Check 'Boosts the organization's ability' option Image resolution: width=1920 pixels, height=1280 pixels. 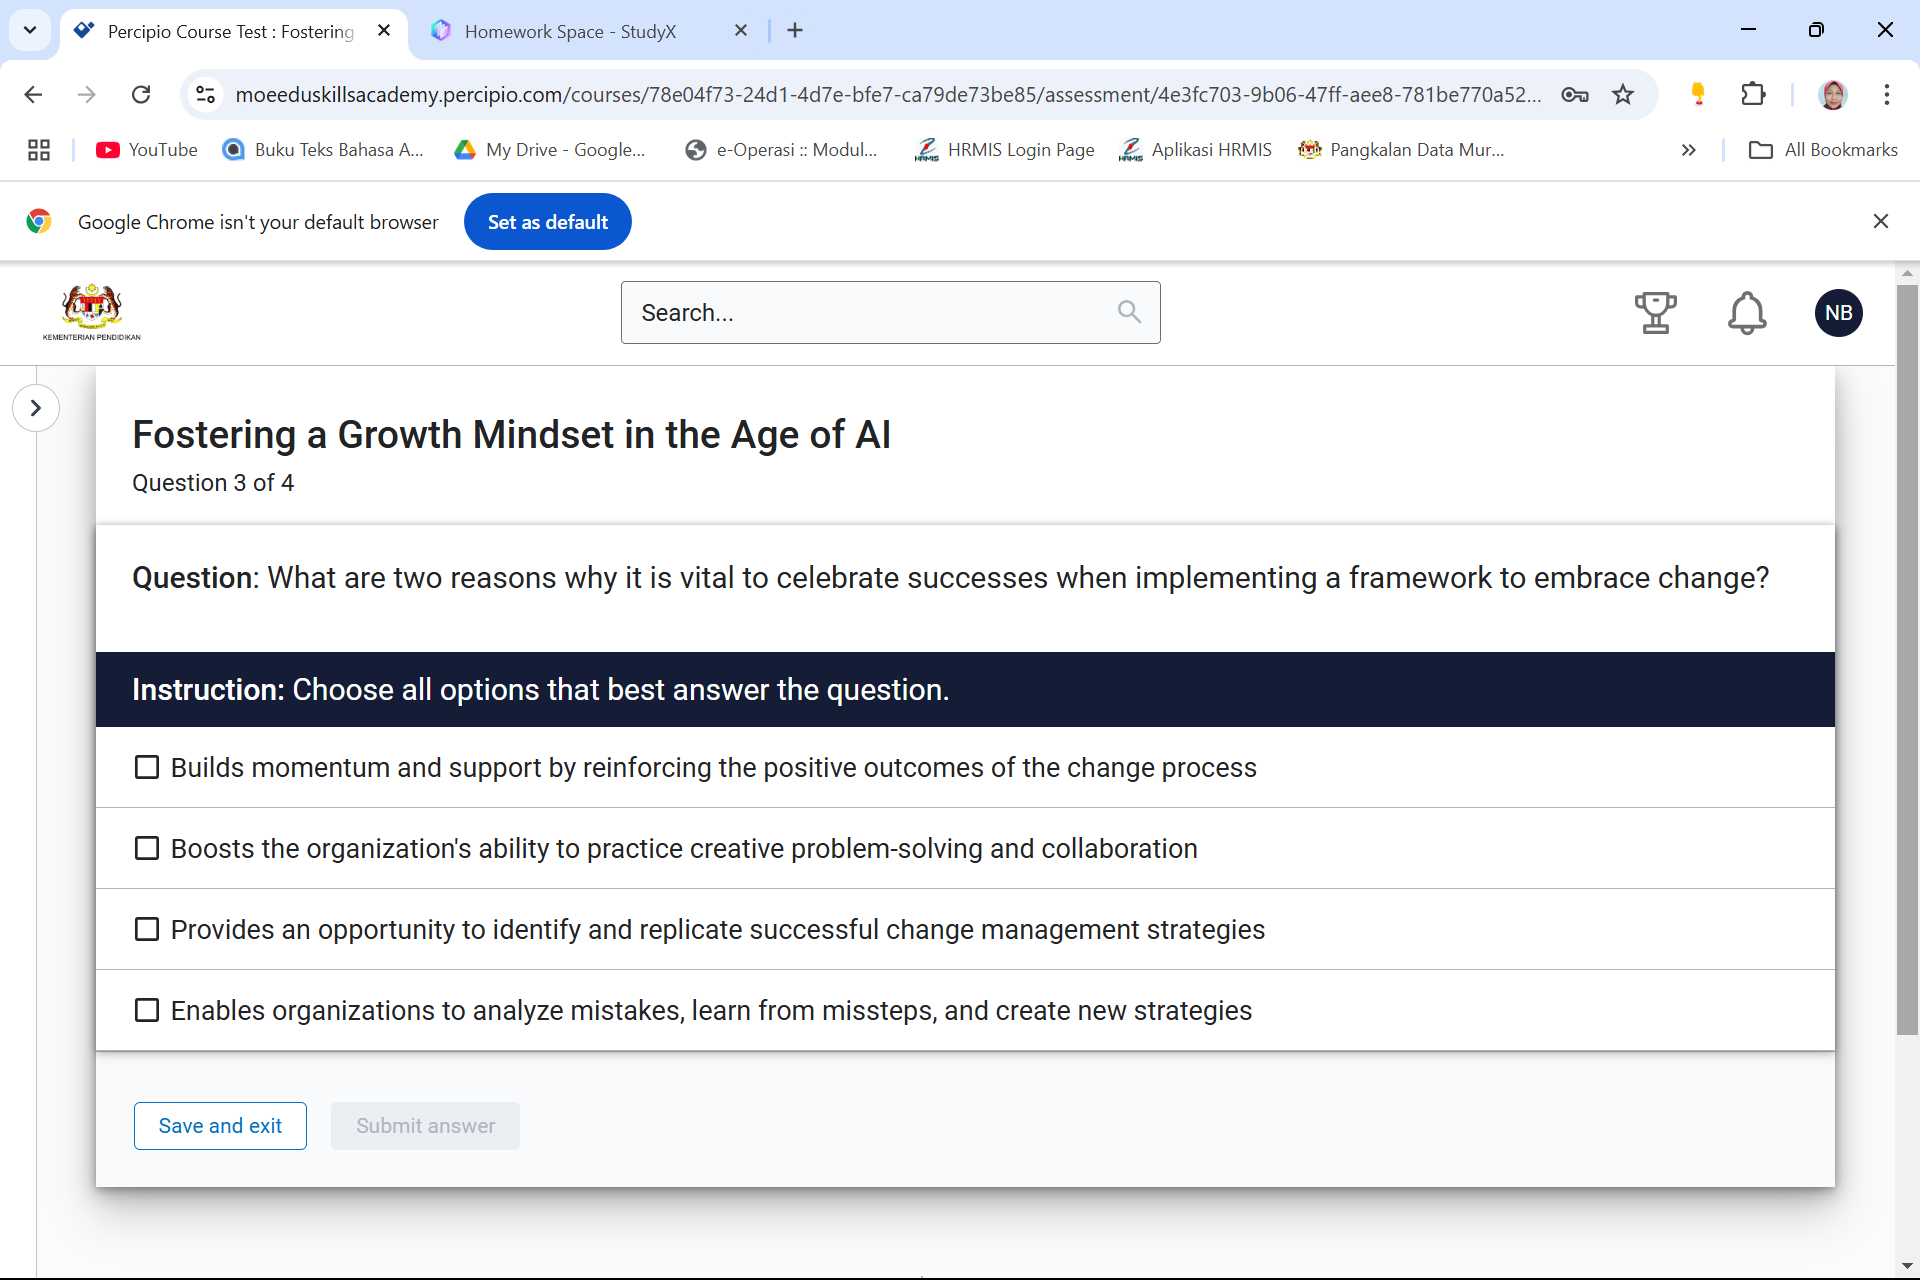tap(147, 848)
